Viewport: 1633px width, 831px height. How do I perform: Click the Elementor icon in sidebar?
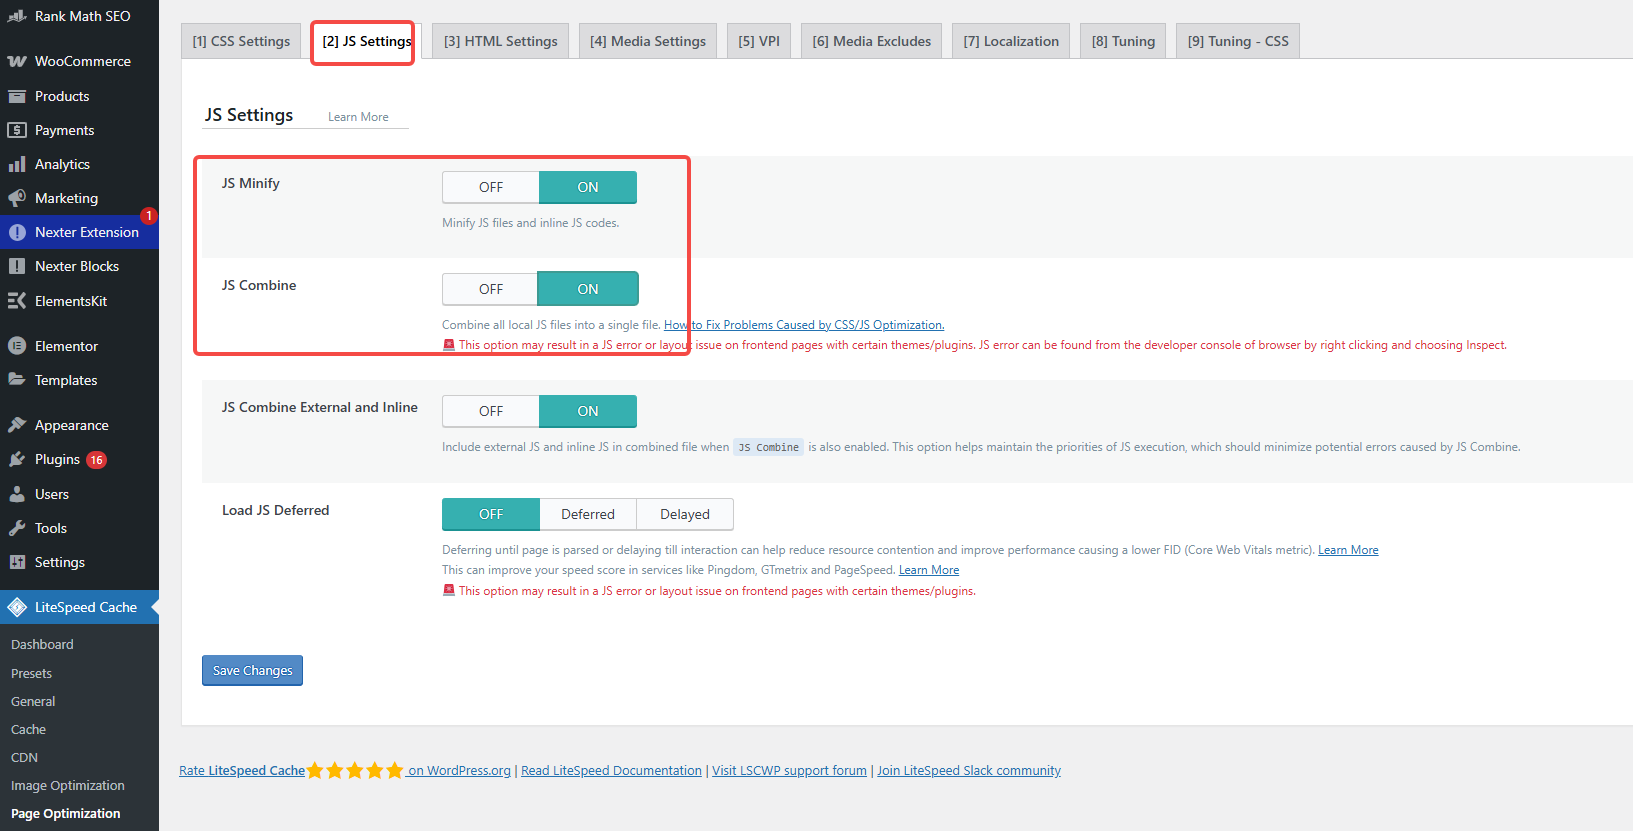pyautogui.click(x=17, y=346)
